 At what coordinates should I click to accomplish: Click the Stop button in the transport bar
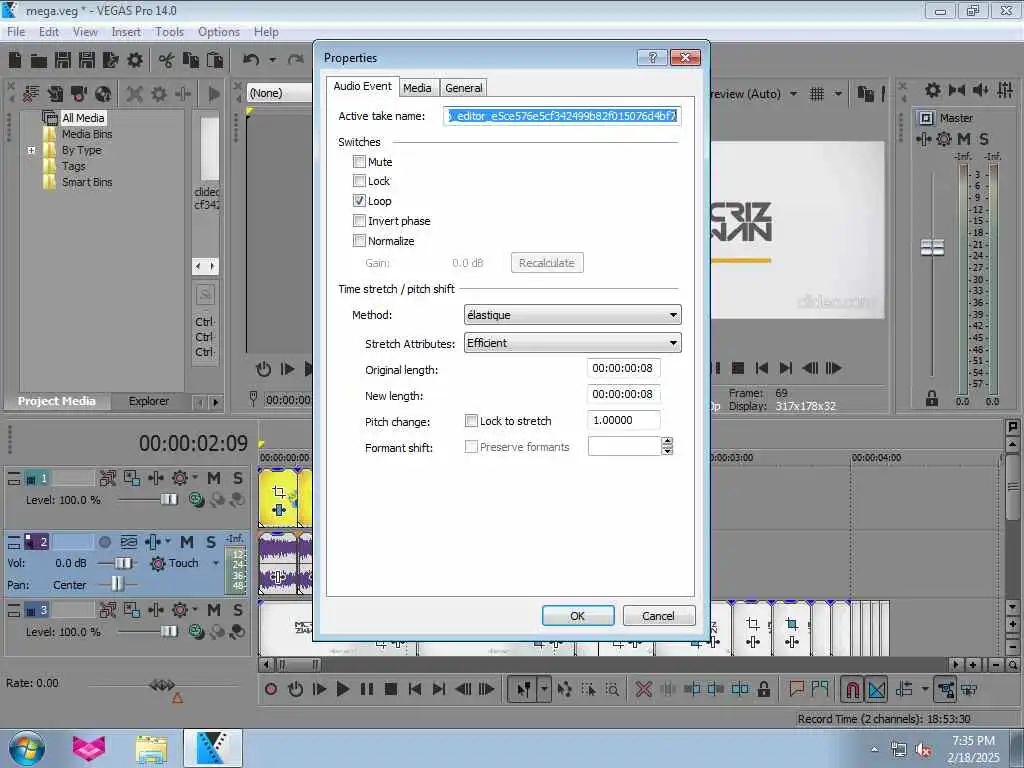391,689
